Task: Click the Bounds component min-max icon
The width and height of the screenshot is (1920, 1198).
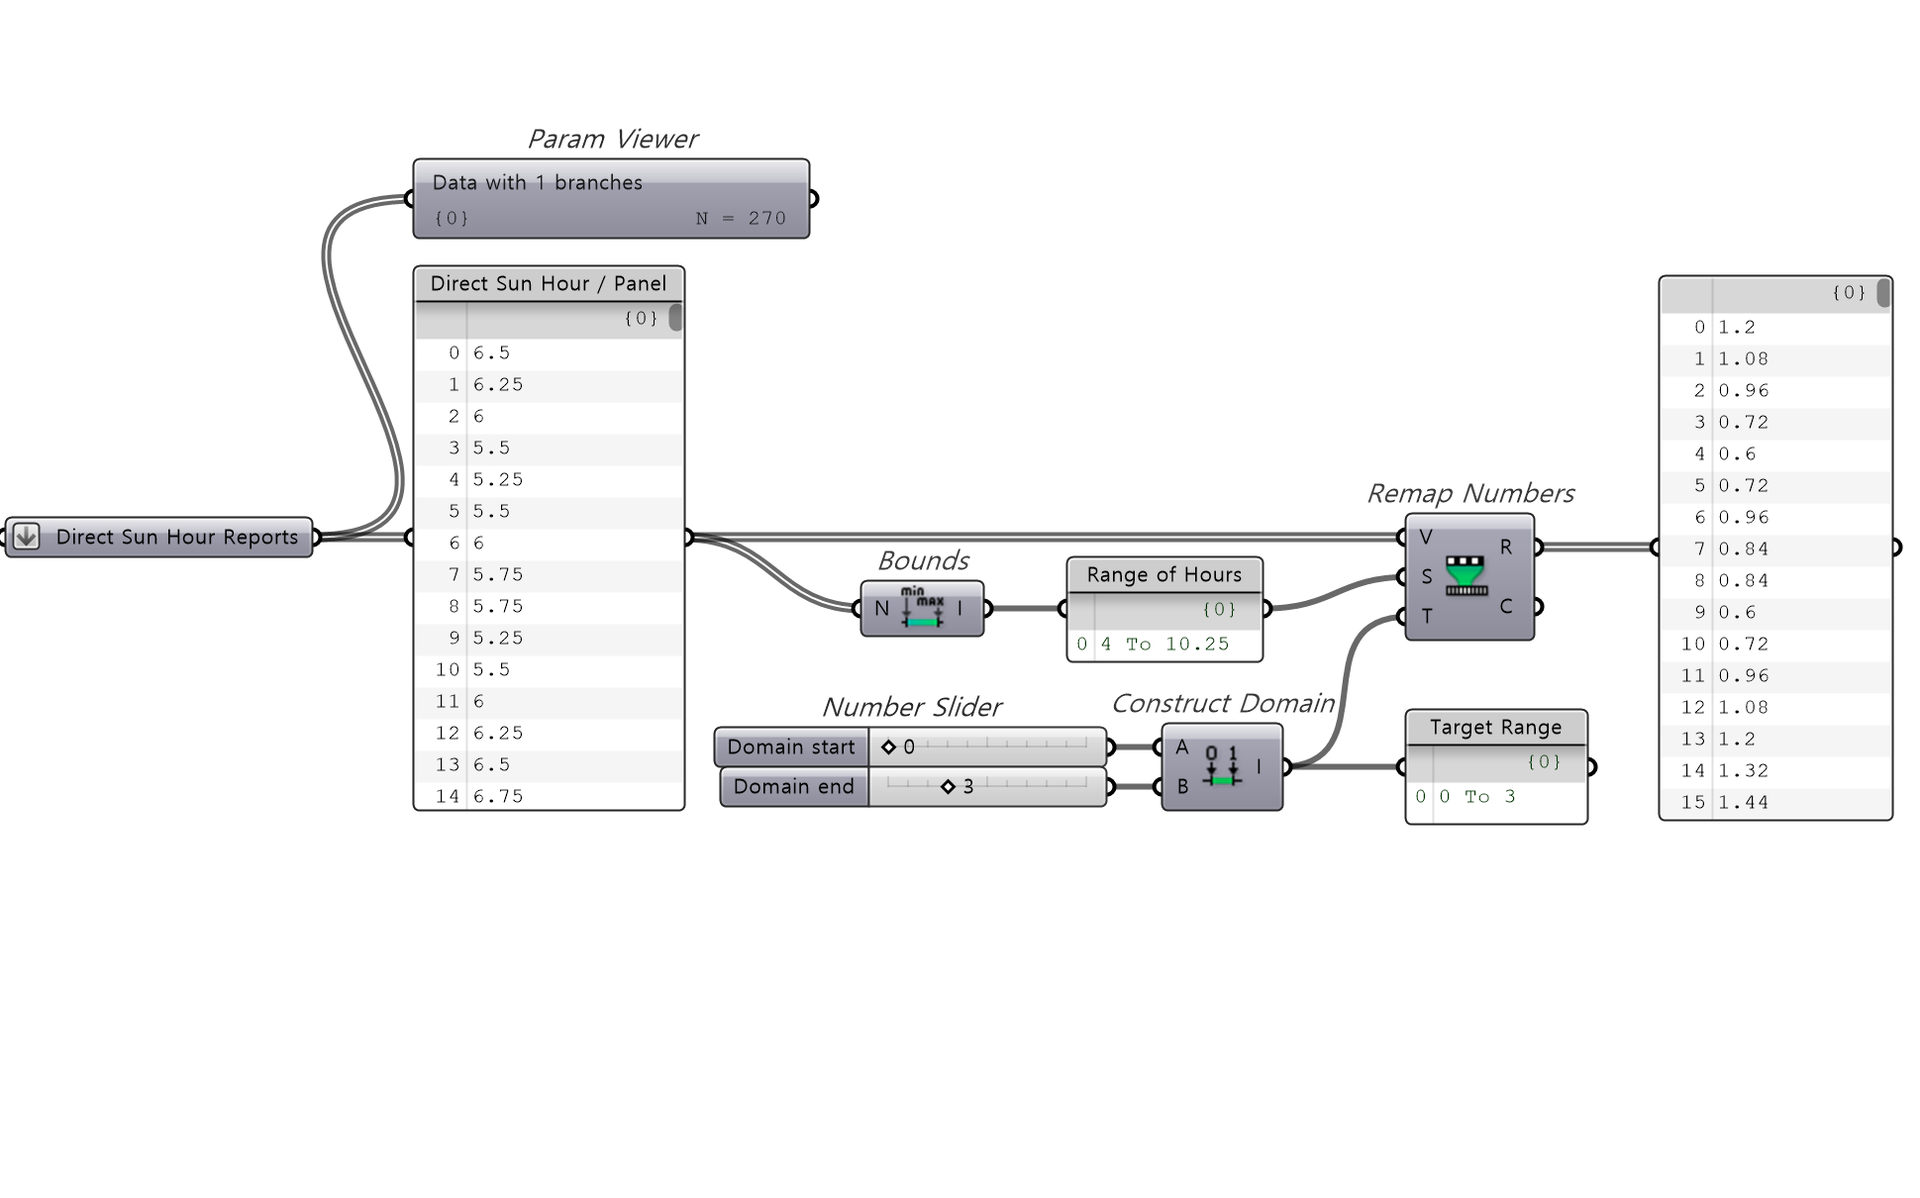Action: (x=922, y=608)
